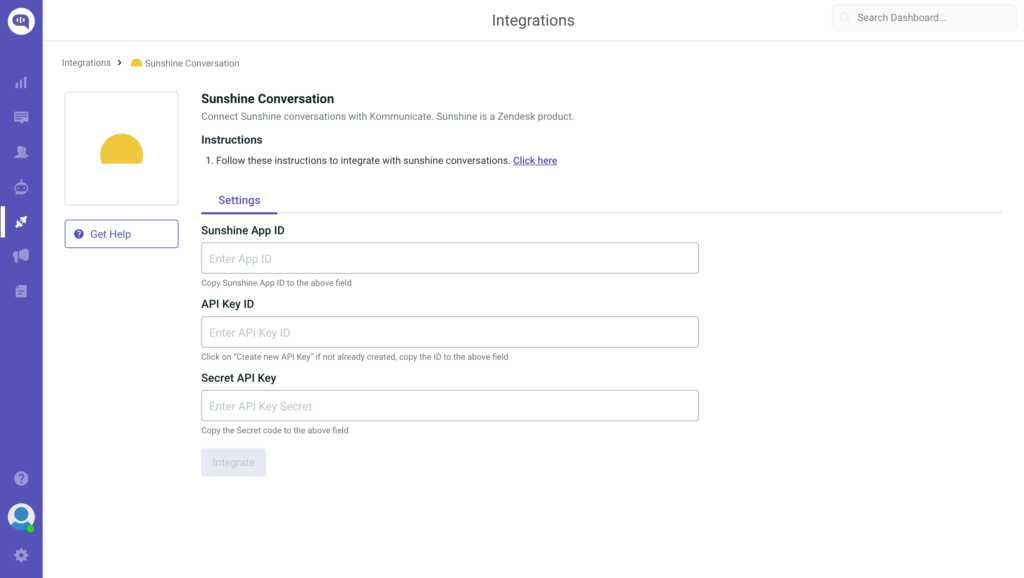Click the "Copy the Secret code" hint text

coord(275,430)
